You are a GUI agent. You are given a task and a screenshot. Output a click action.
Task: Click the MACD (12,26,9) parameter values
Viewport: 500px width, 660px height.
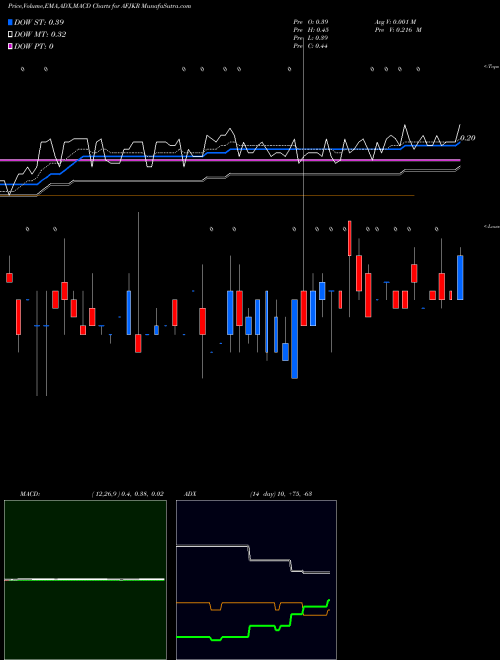pyautogui.click(x=128, y=494)
